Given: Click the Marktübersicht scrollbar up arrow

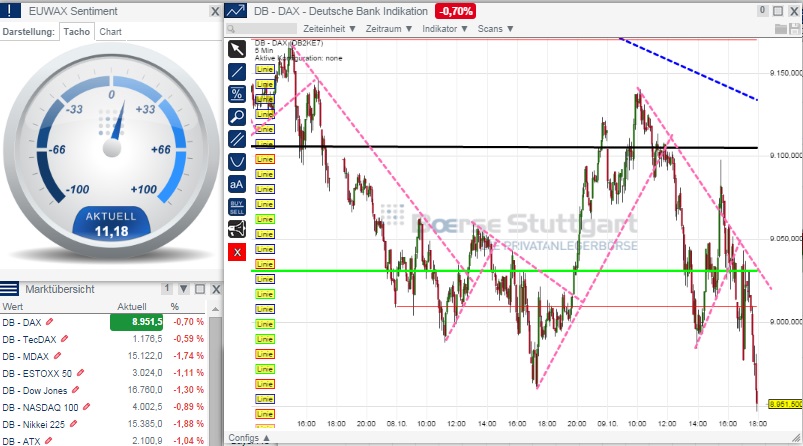Looking at the screenshot, I should tap(216, 309).
